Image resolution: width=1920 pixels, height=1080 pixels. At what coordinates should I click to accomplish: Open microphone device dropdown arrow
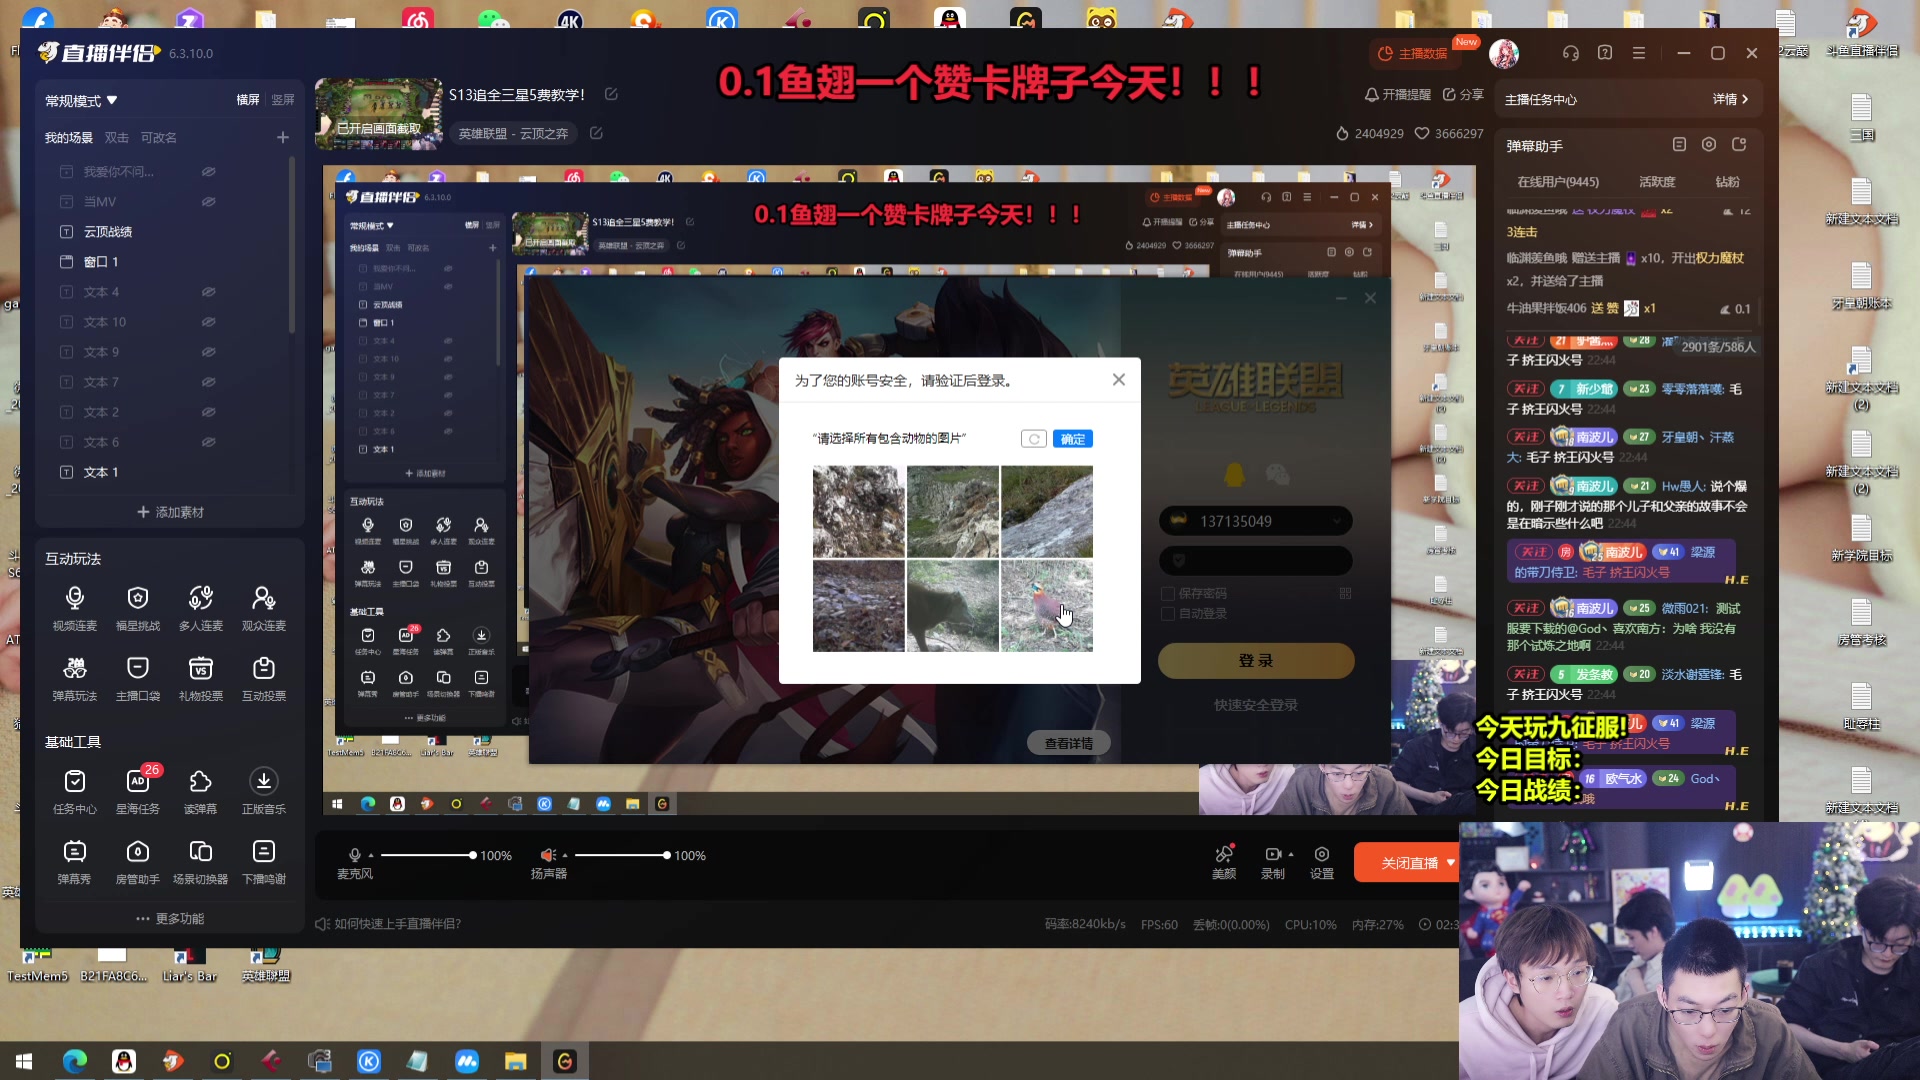(371, 856)
